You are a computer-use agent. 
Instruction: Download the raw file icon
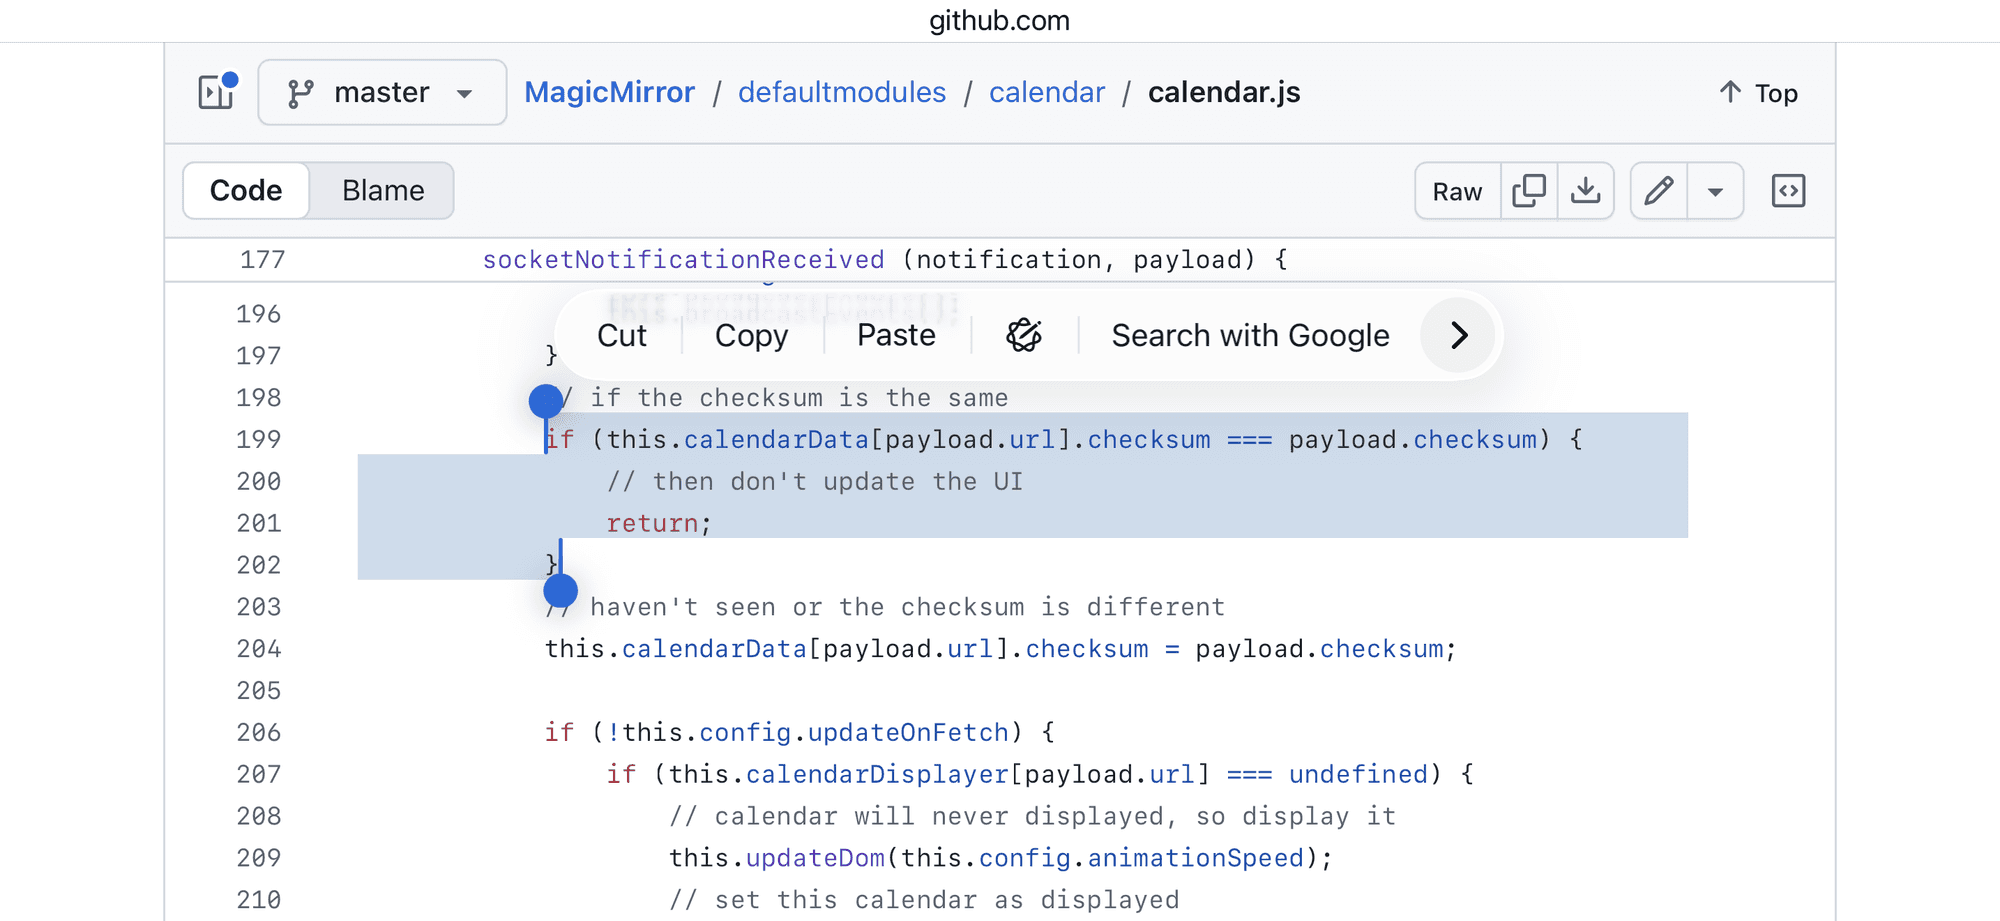tap(1586, 191)
